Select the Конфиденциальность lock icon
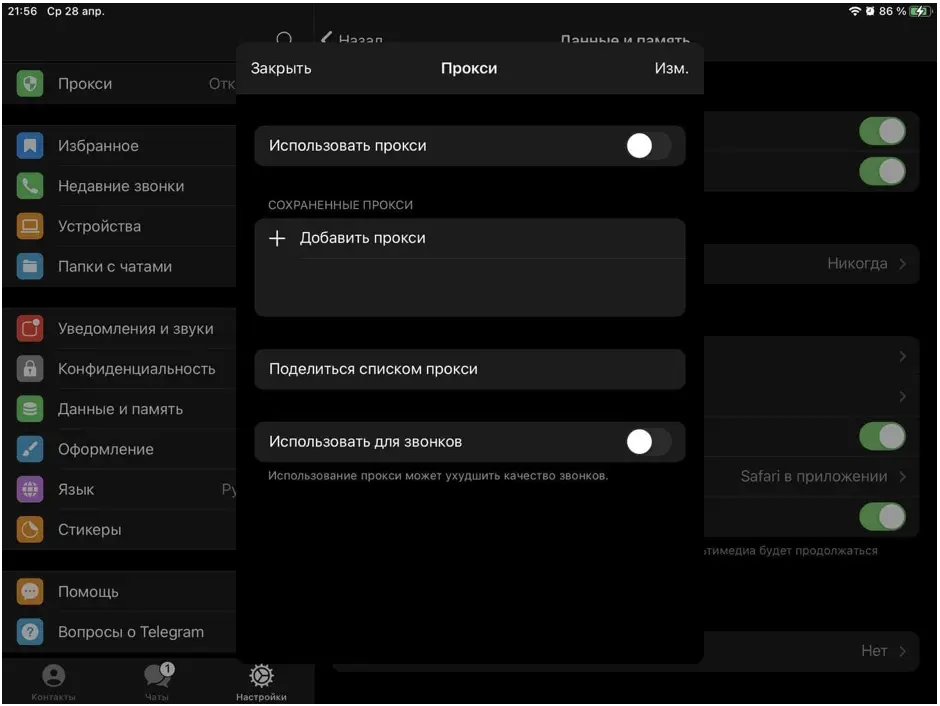Screen dimensions: 940x706 [x=28, y=368]
